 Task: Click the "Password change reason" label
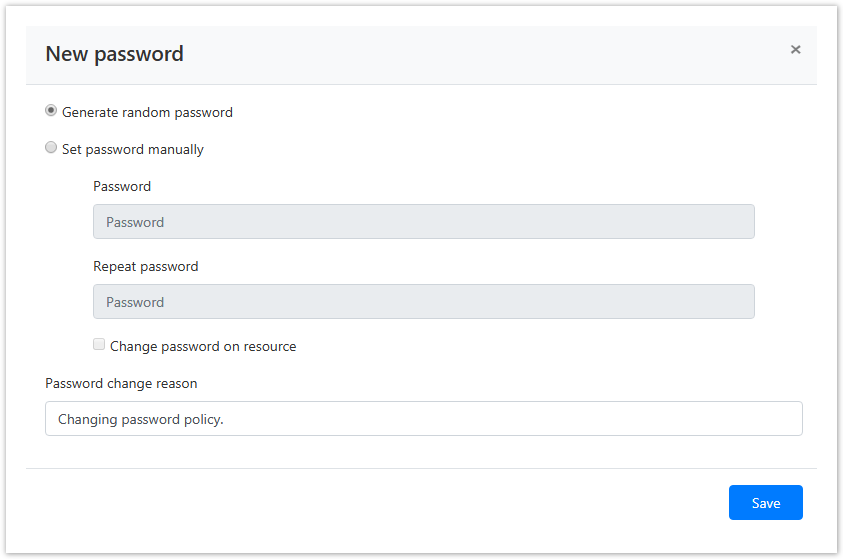[x=121, y=384]
